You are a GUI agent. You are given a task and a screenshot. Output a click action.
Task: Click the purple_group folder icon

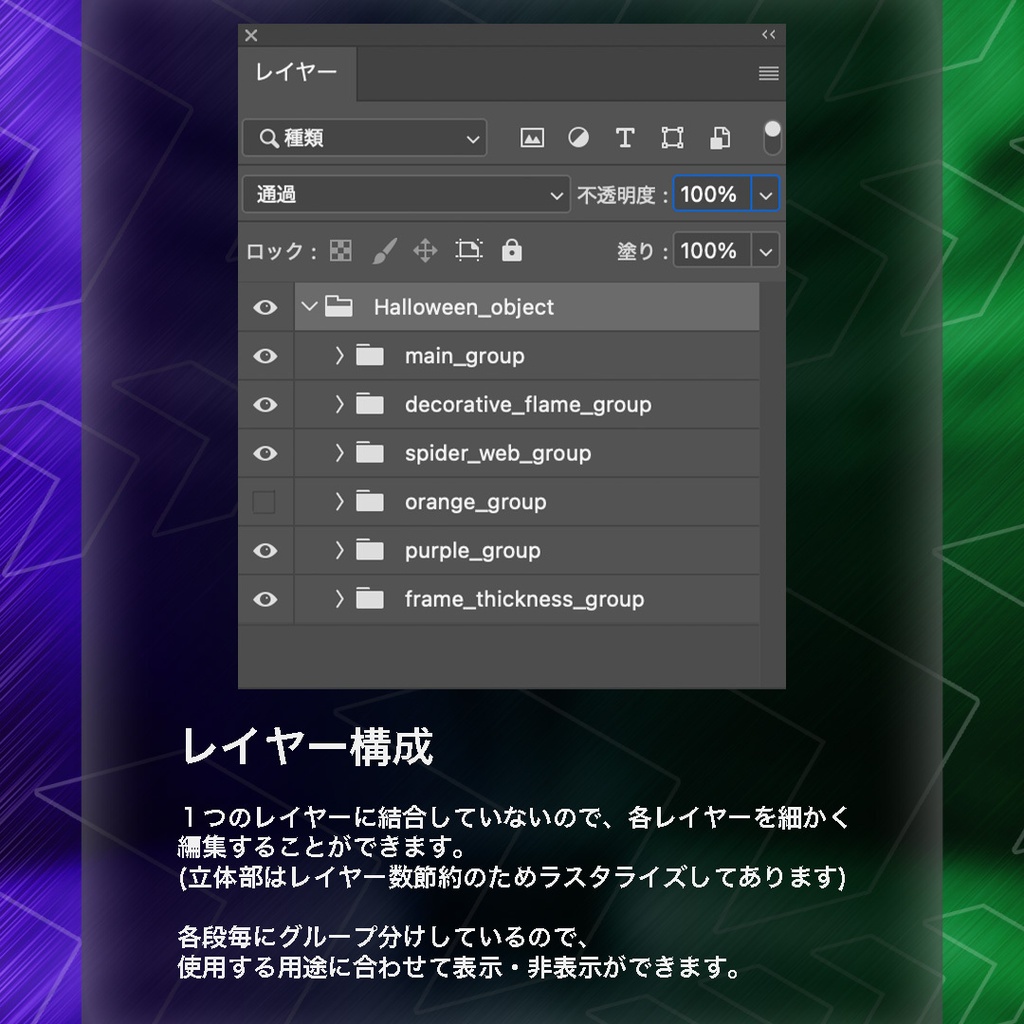(x=370, y=549)
